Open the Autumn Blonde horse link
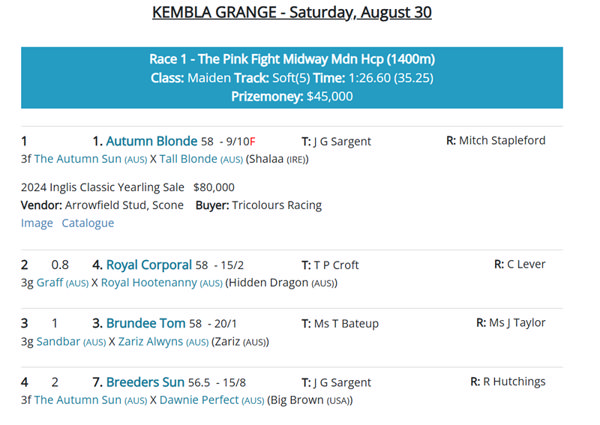 coord(152,141)
